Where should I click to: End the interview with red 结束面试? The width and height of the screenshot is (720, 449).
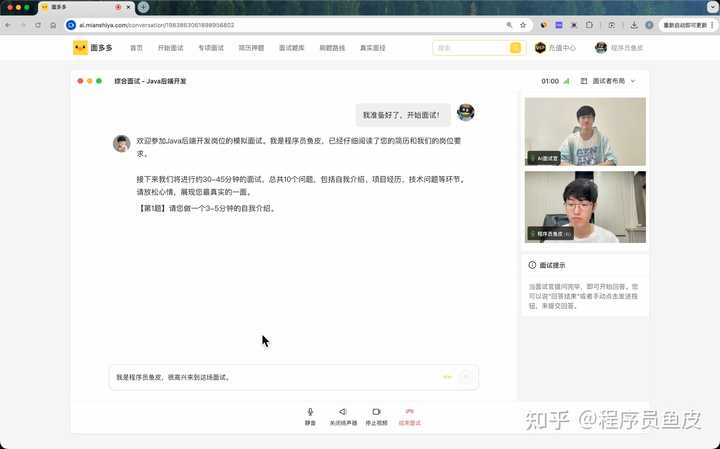410,417
